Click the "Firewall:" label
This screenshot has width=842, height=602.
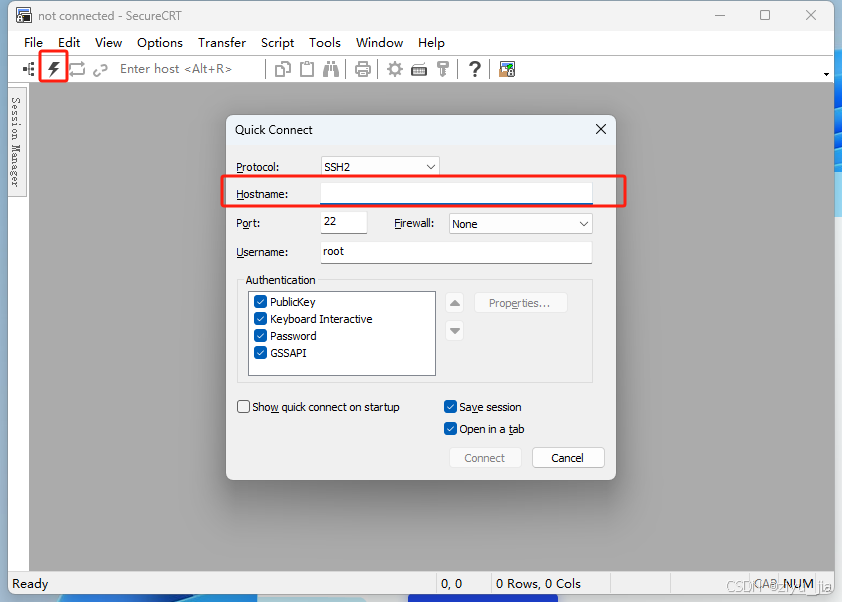tap(414, 223)
